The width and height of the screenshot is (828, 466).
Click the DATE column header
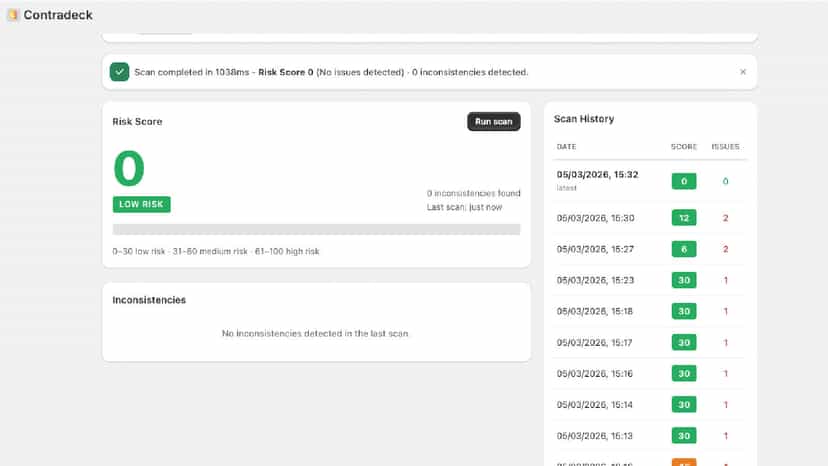click(566, 146)
